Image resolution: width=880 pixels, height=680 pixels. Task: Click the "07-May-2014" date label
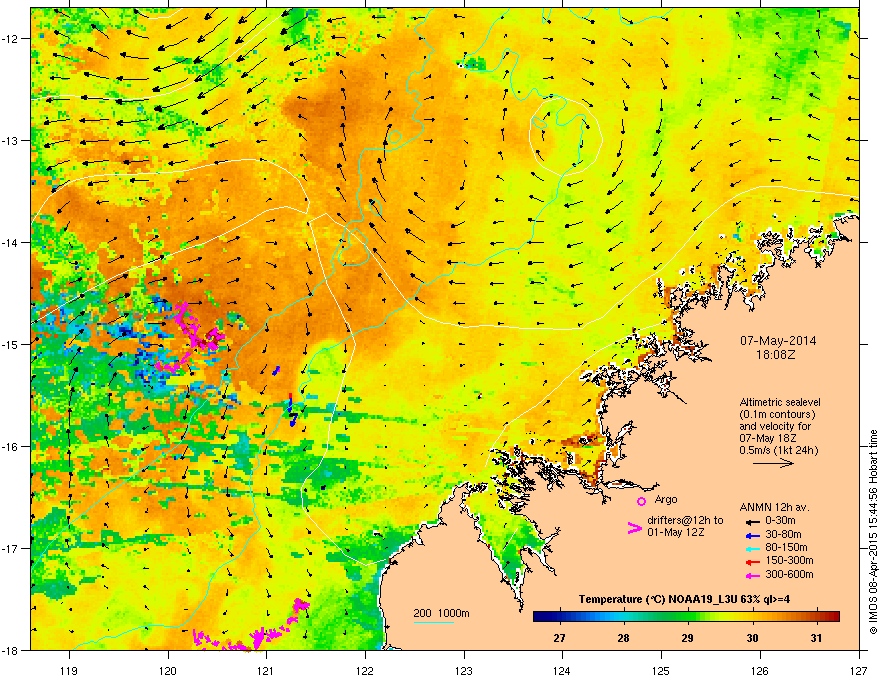coord(778,341)
